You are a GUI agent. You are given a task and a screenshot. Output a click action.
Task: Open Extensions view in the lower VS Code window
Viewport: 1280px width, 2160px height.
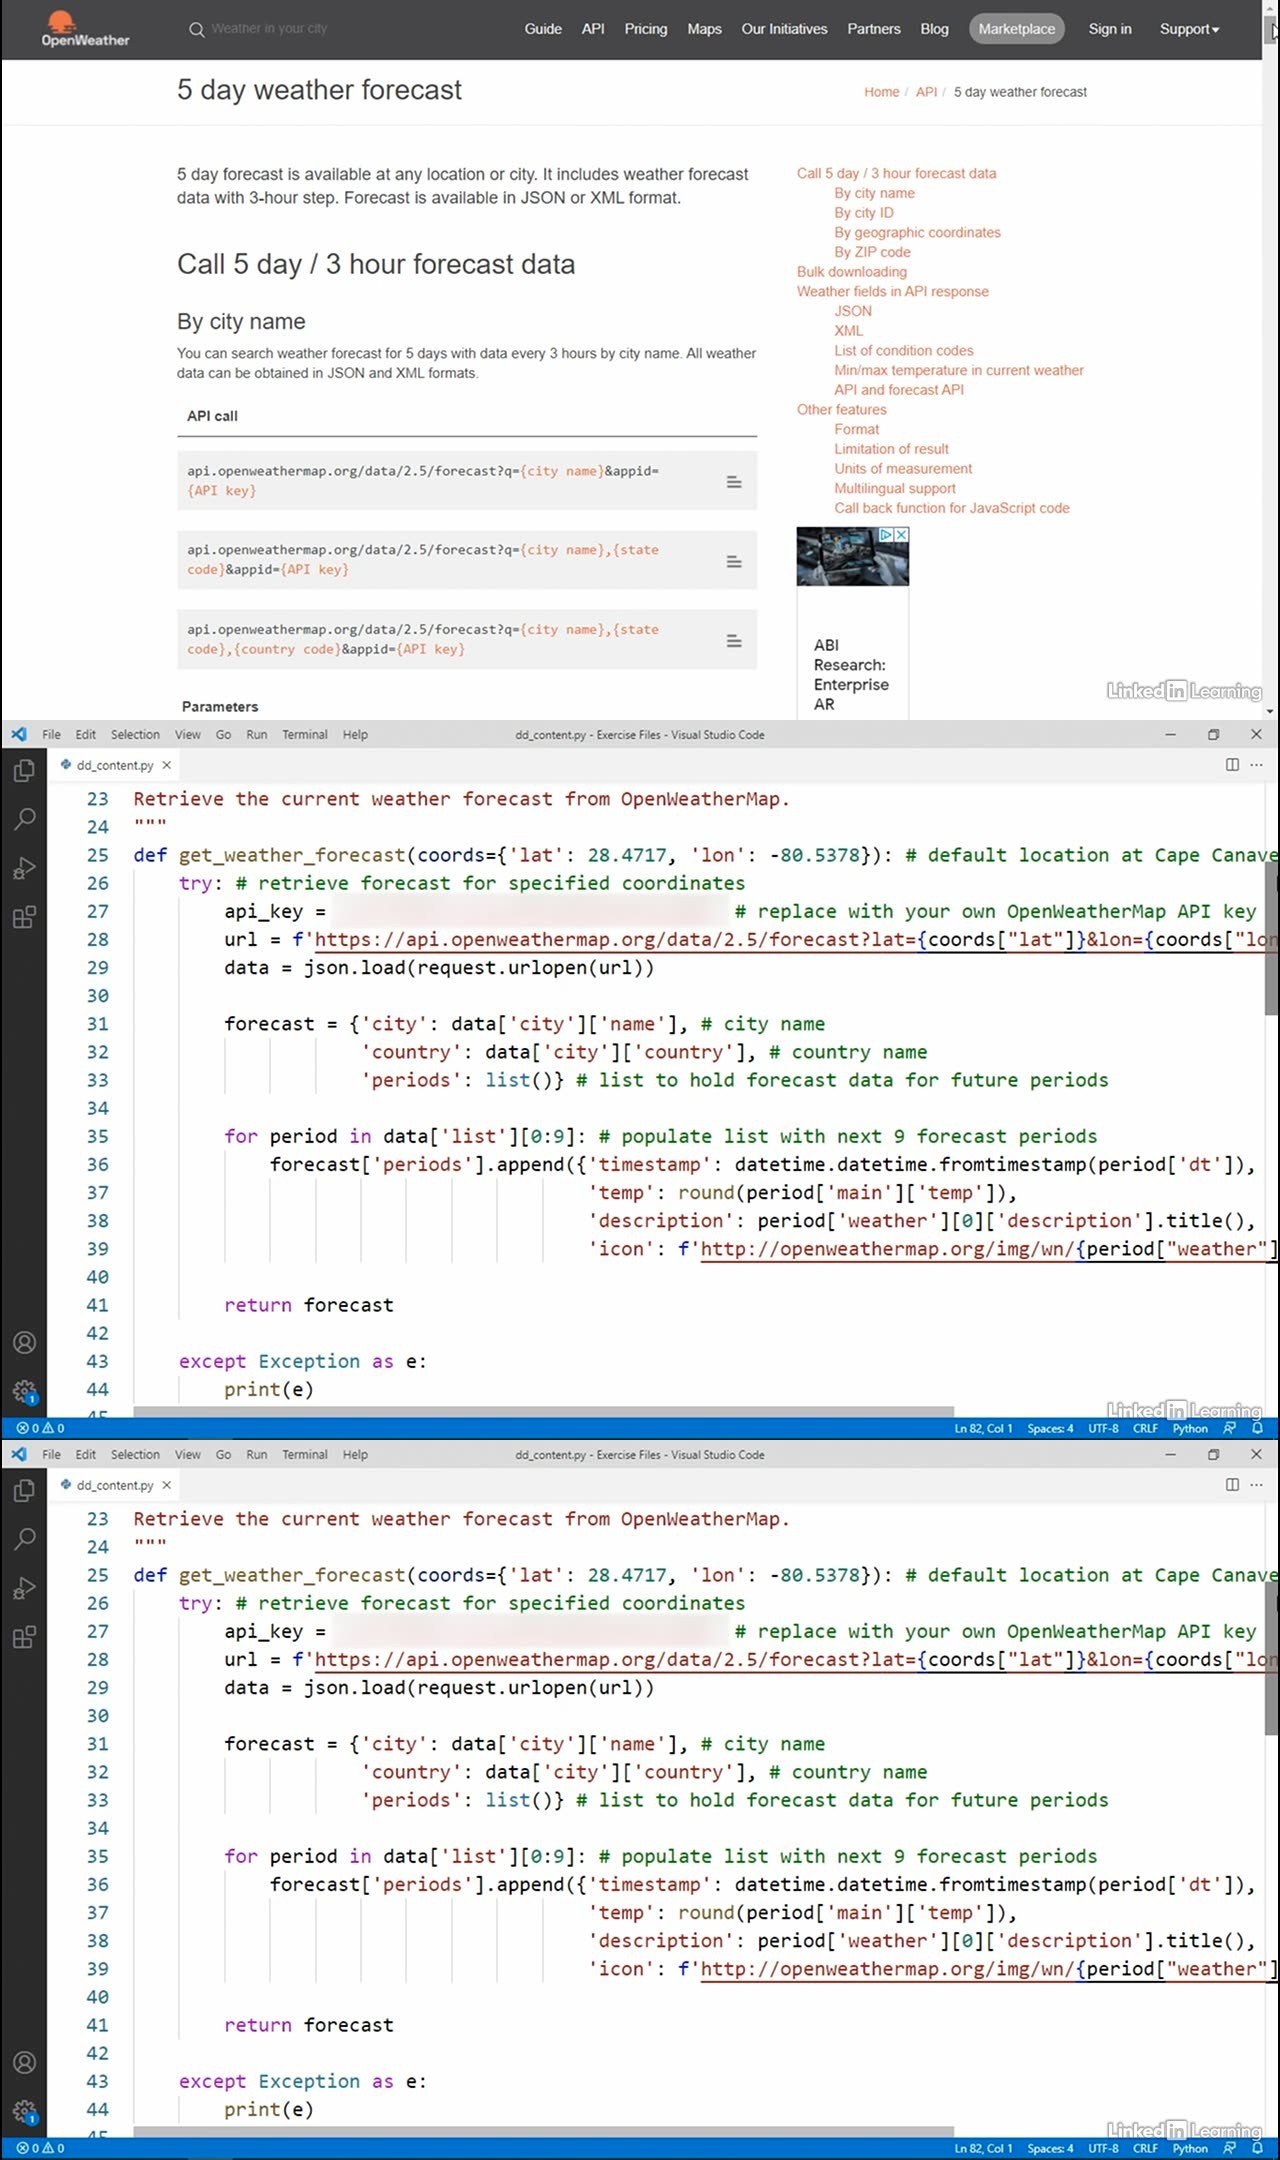pos(24,1637)
